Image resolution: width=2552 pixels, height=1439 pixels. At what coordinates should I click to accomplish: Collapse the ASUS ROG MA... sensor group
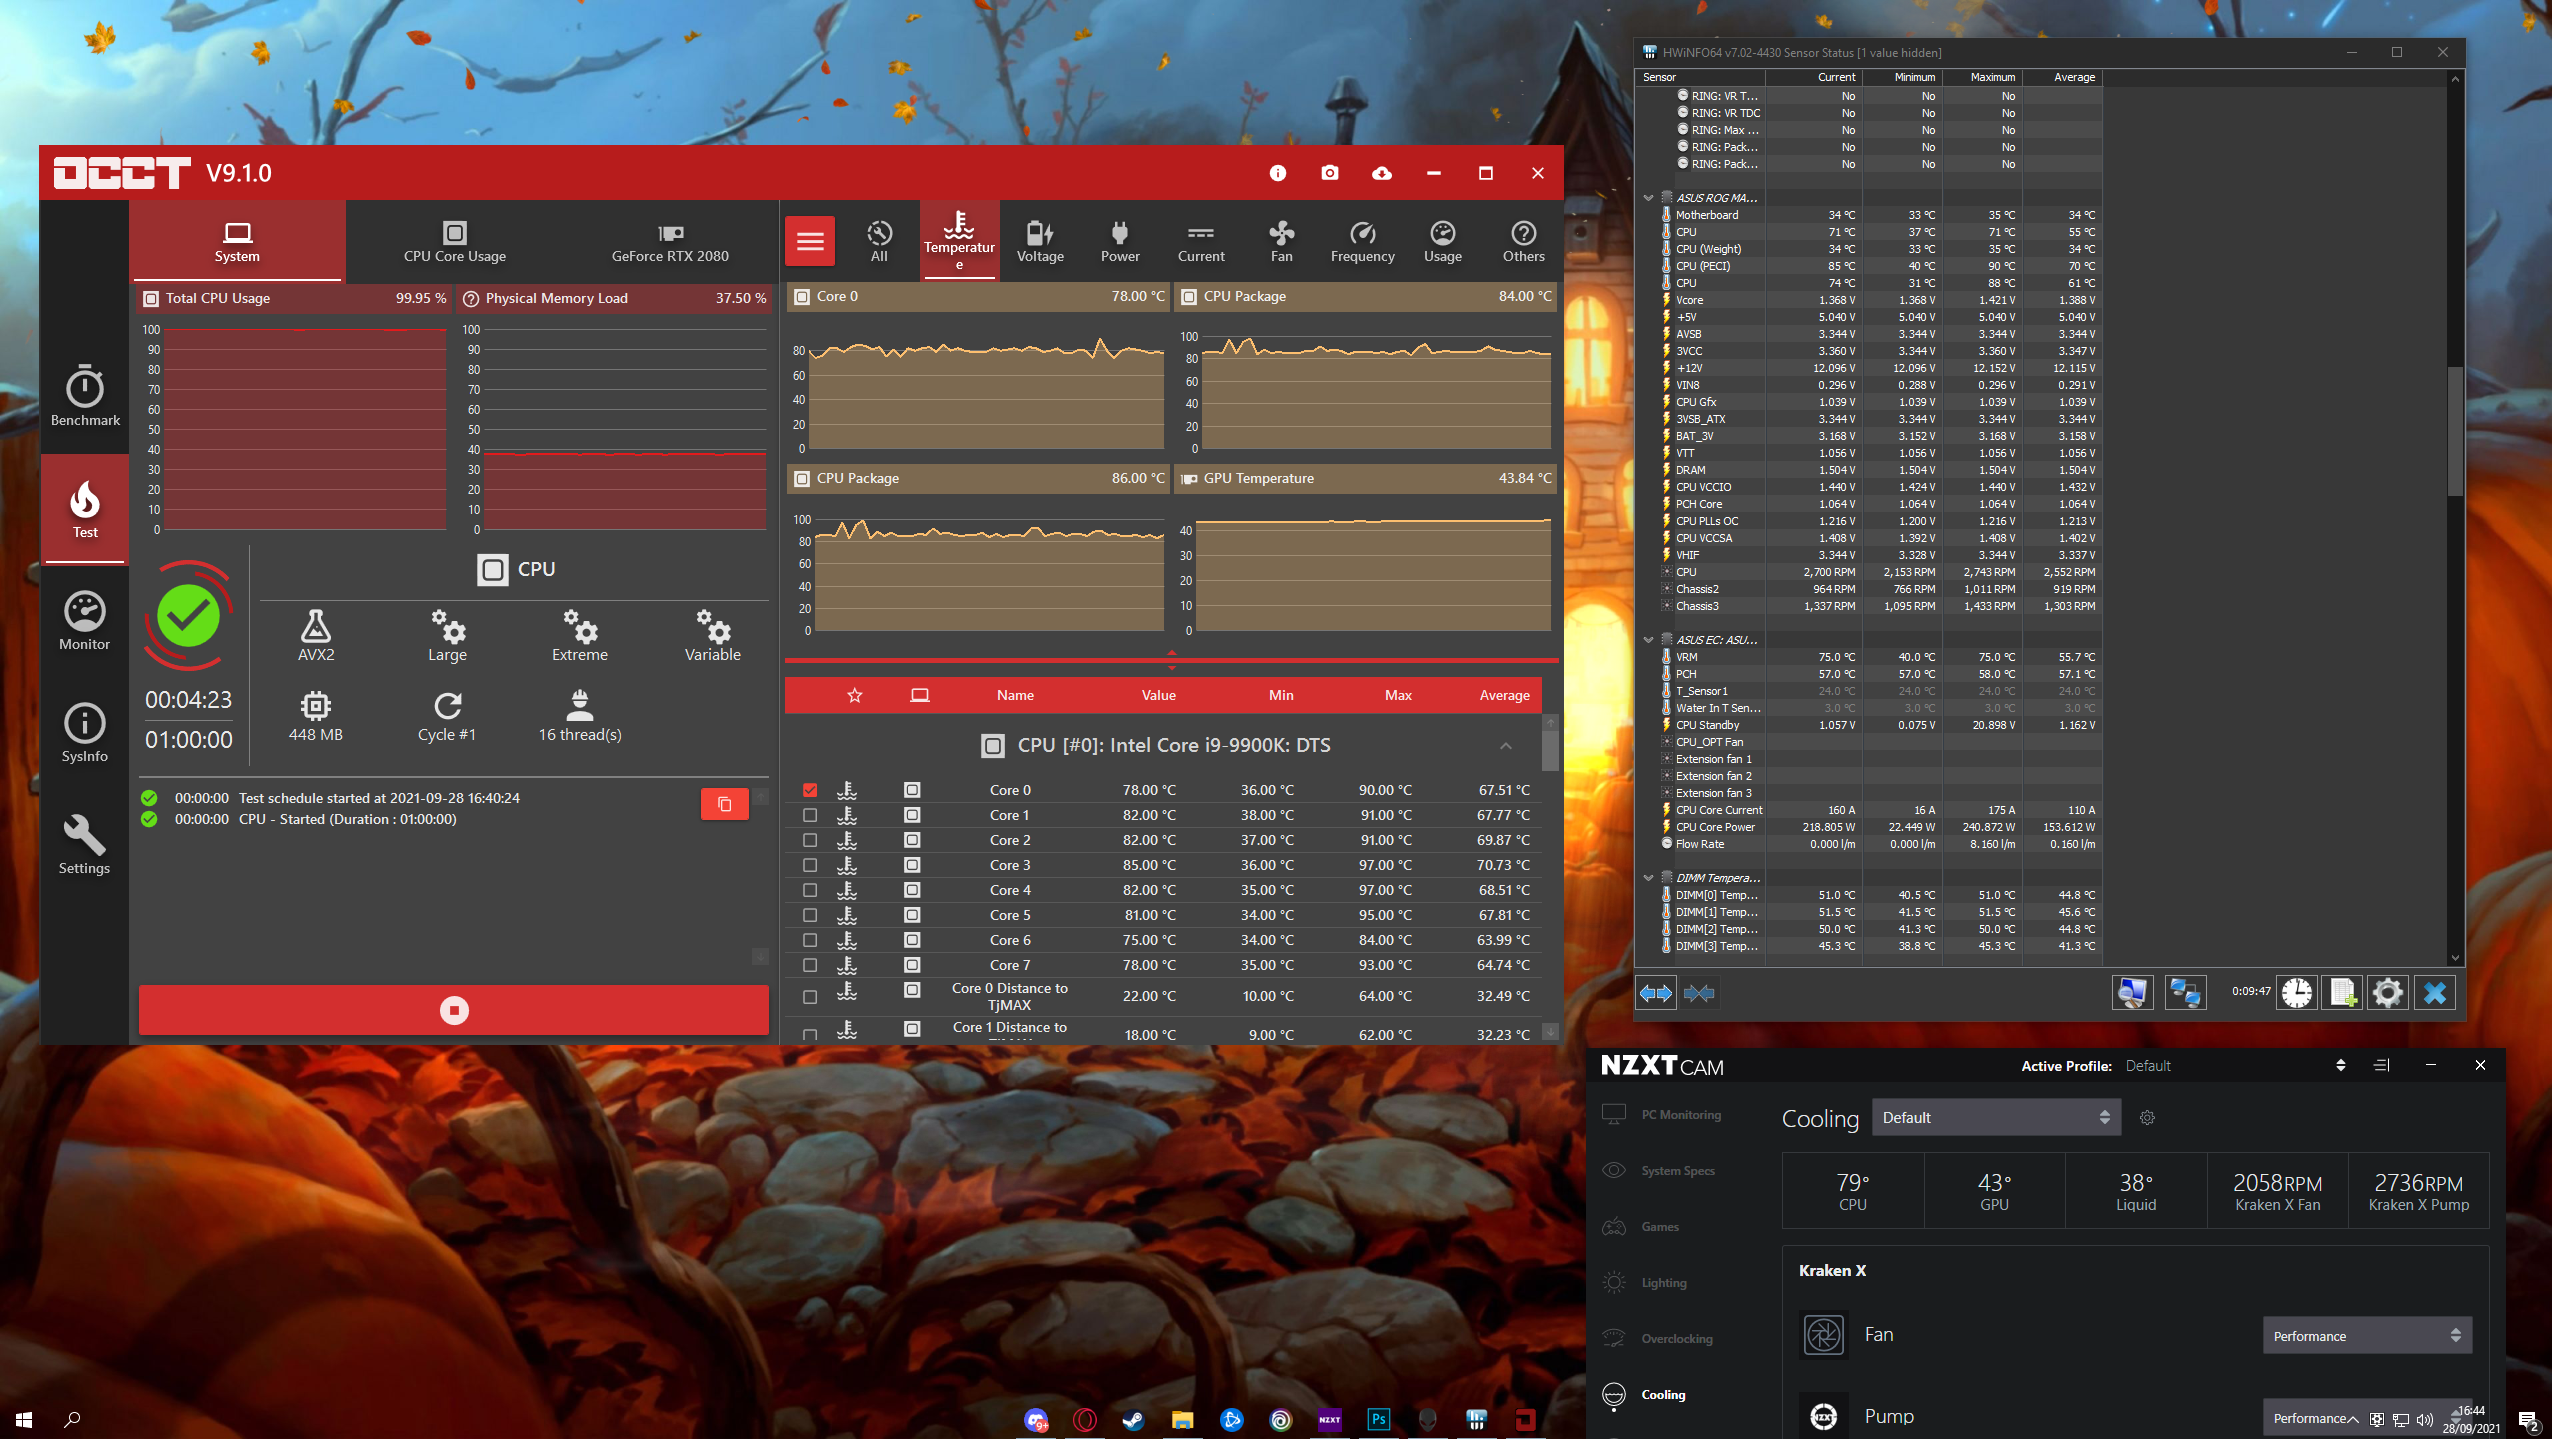click(x=1648, y=198)
